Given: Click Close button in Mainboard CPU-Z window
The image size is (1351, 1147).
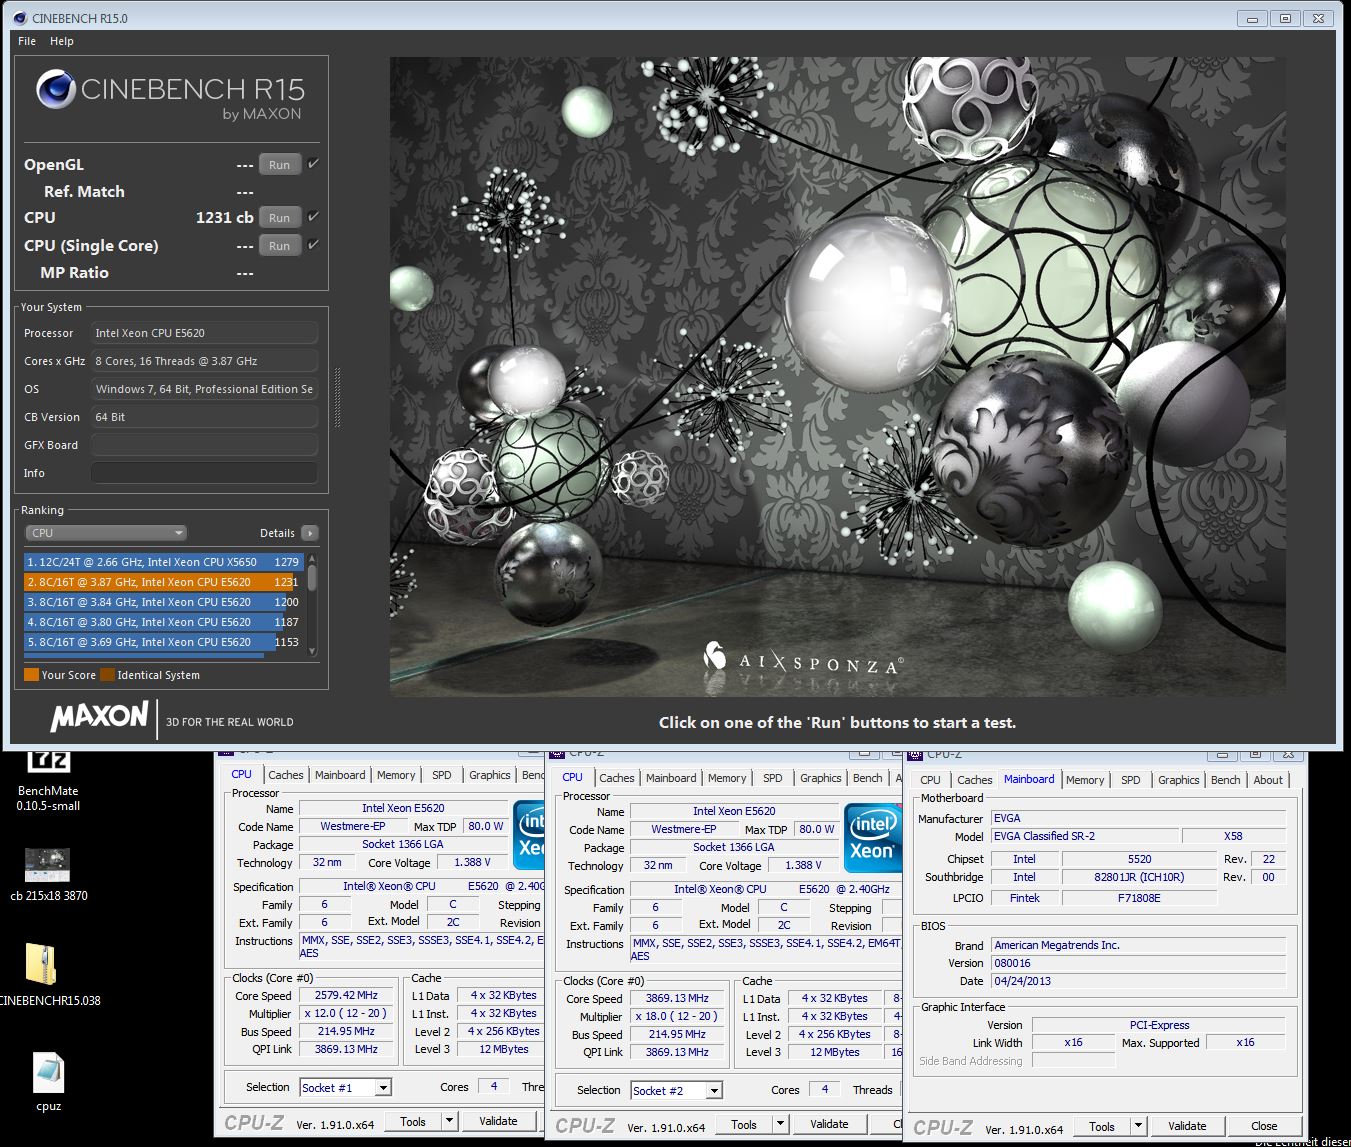Looking at the screenshot, I should coord(1264,1126).
